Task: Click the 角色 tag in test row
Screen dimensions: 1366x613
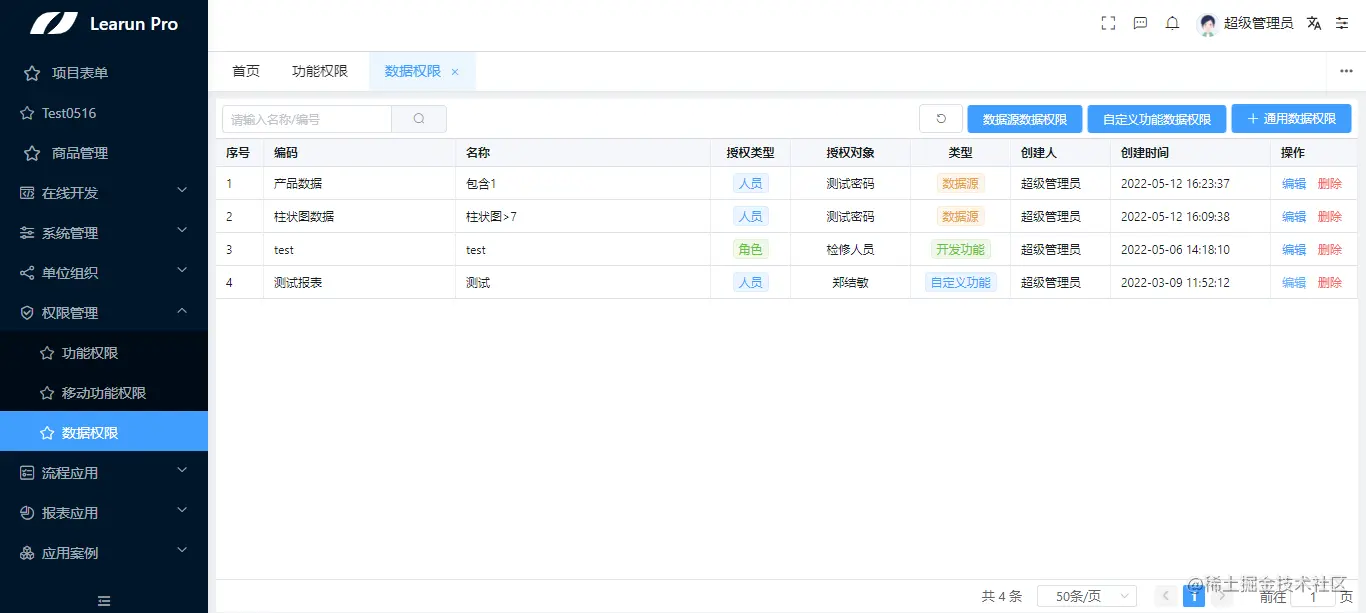Action: point(750,250)
